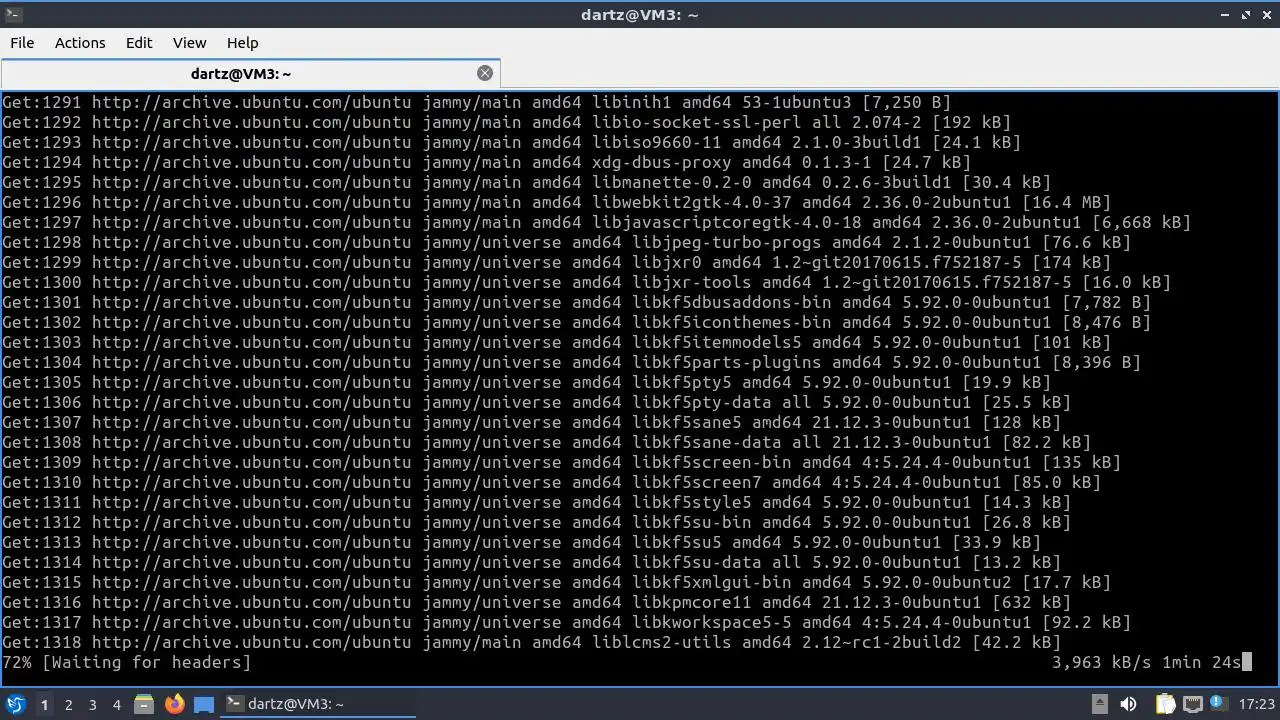The width and height of the screenshot is (1280, 720).
Task: Open the Actions menu
Action: pos(80,42)
